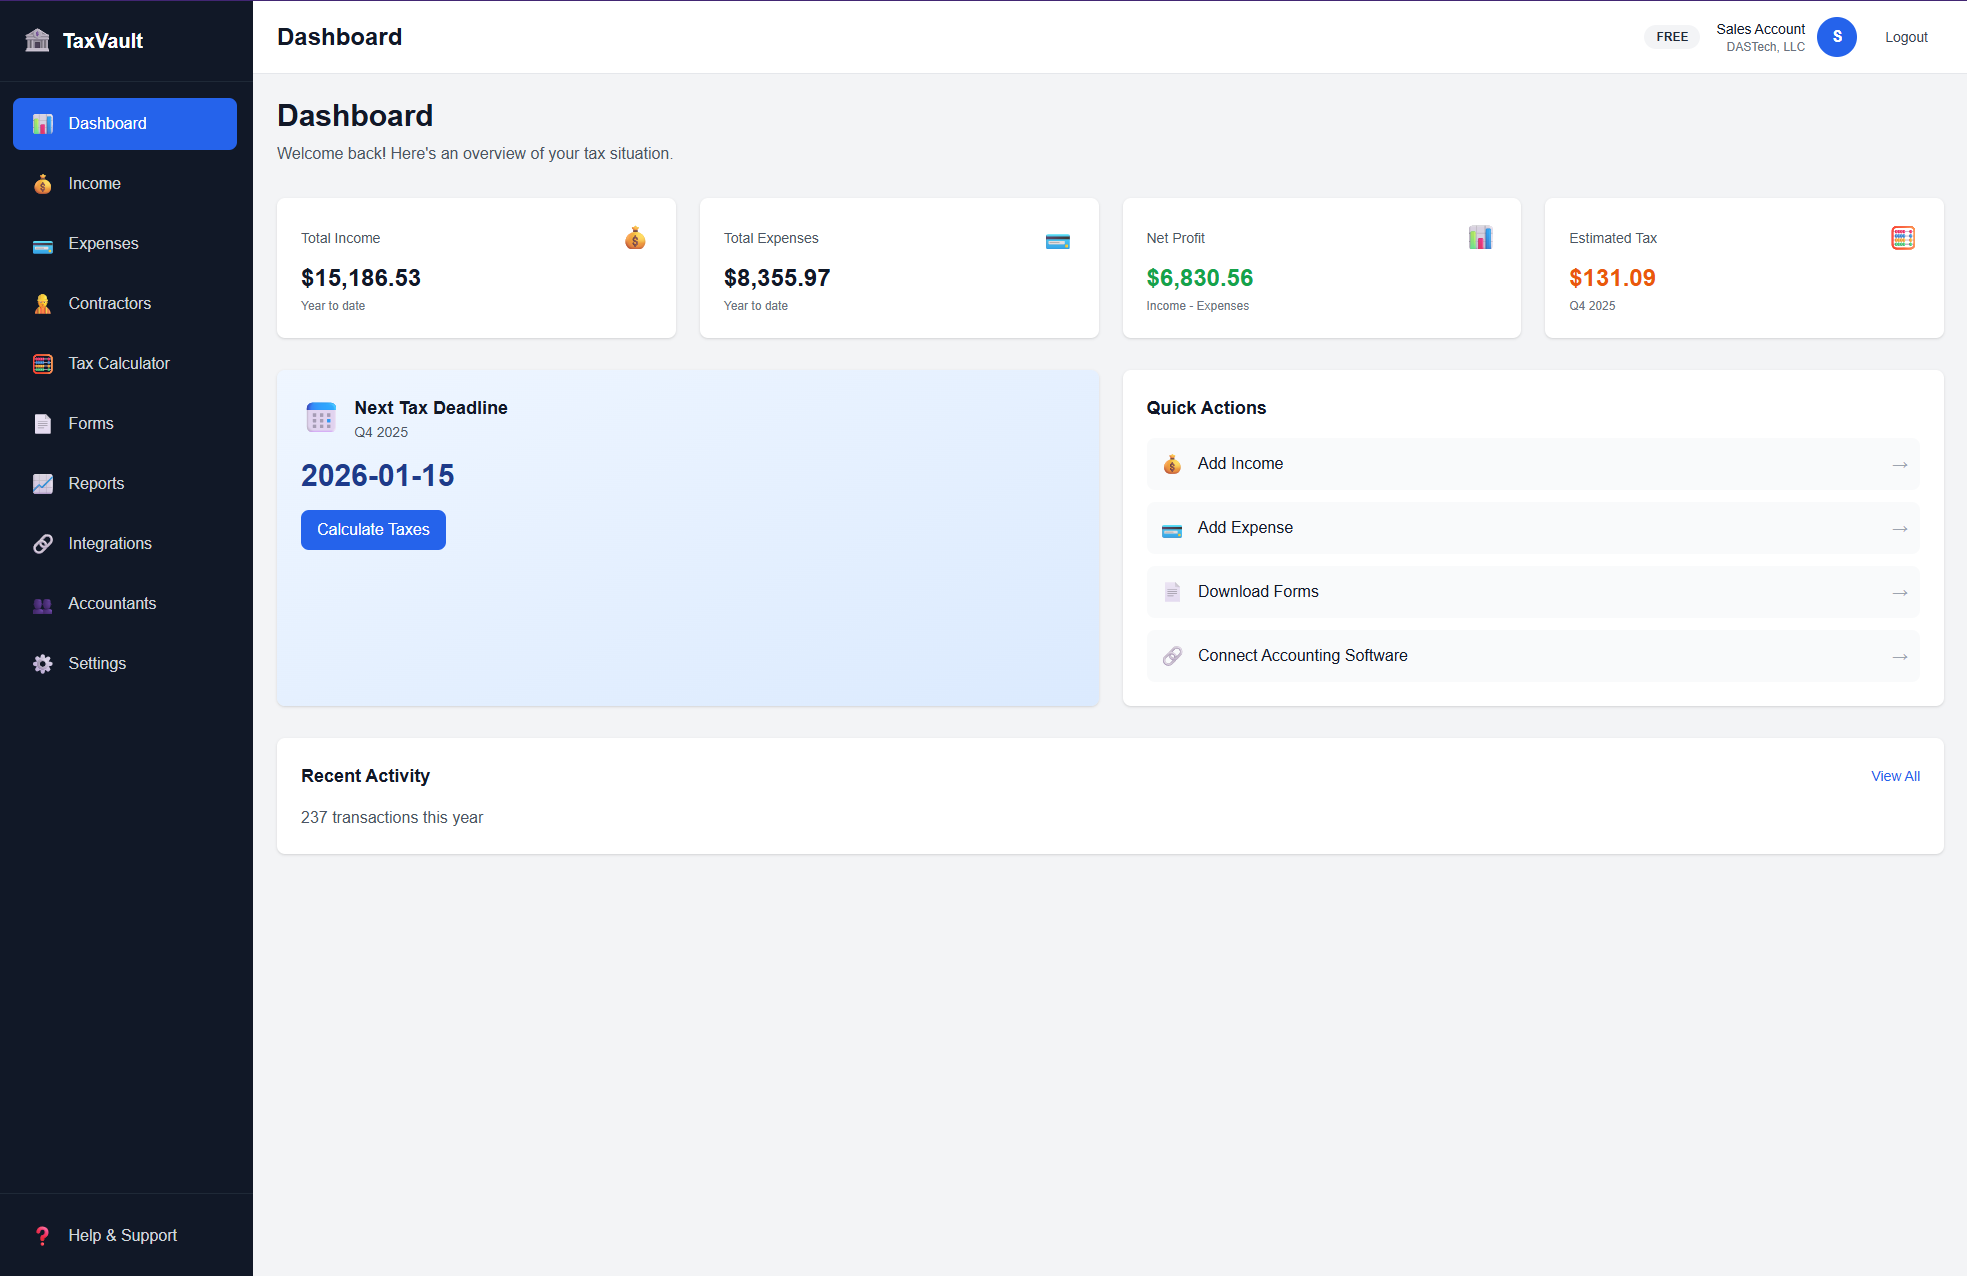Click the Help & Support question mark icon
The width and height of the screenshot is (1967, 1276).
pyautogui.click(x=43, y=1235)
